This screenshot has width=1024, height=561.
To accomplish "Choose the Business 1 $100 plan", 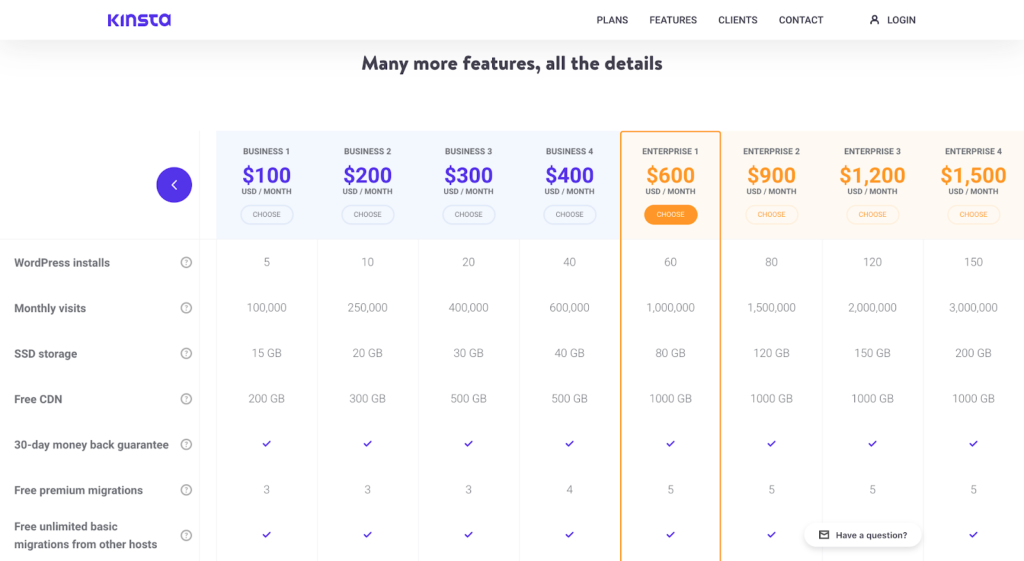I will coord(266,214).
